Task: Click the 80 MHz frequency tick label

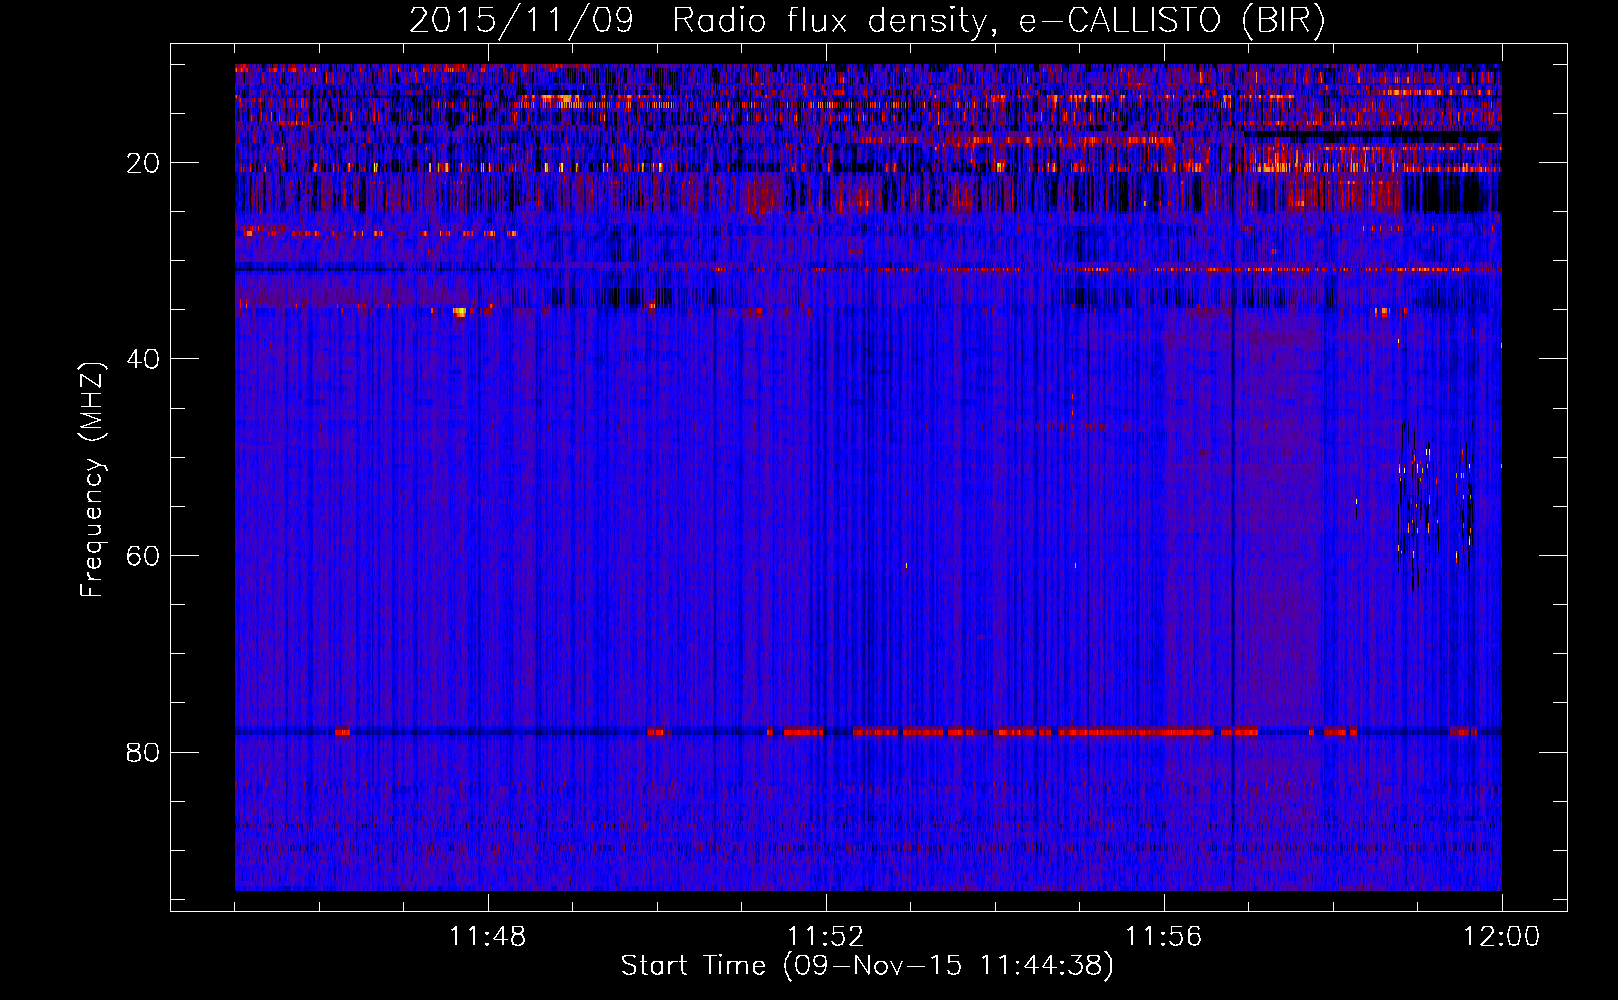Action: coord(143,752)
